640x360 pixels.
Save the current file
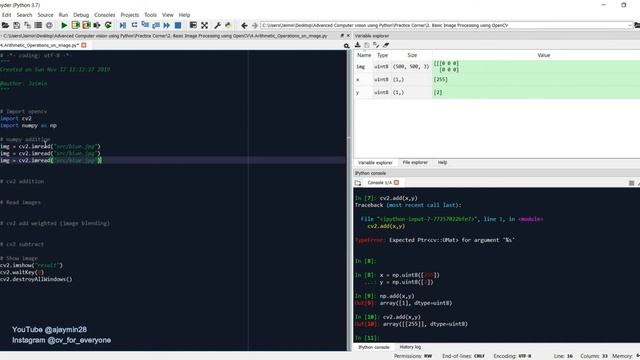[16, 25]
